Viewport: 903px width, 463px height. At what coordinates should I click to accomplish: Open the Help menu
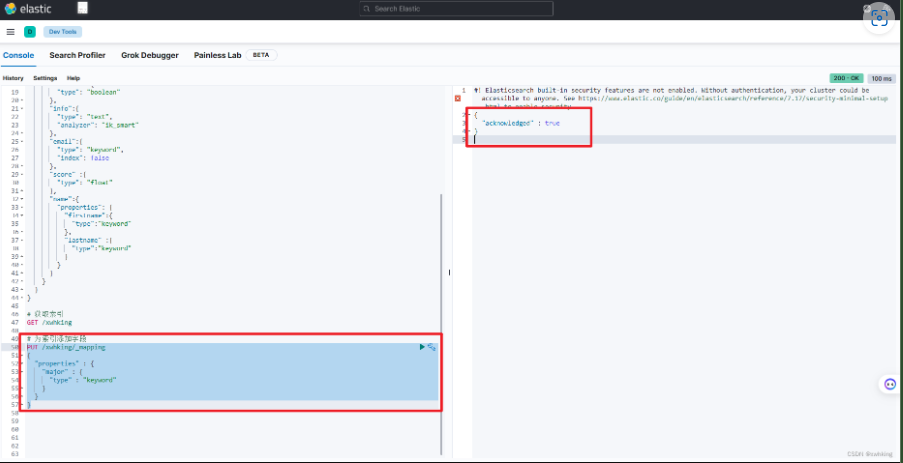coord(73,78)
